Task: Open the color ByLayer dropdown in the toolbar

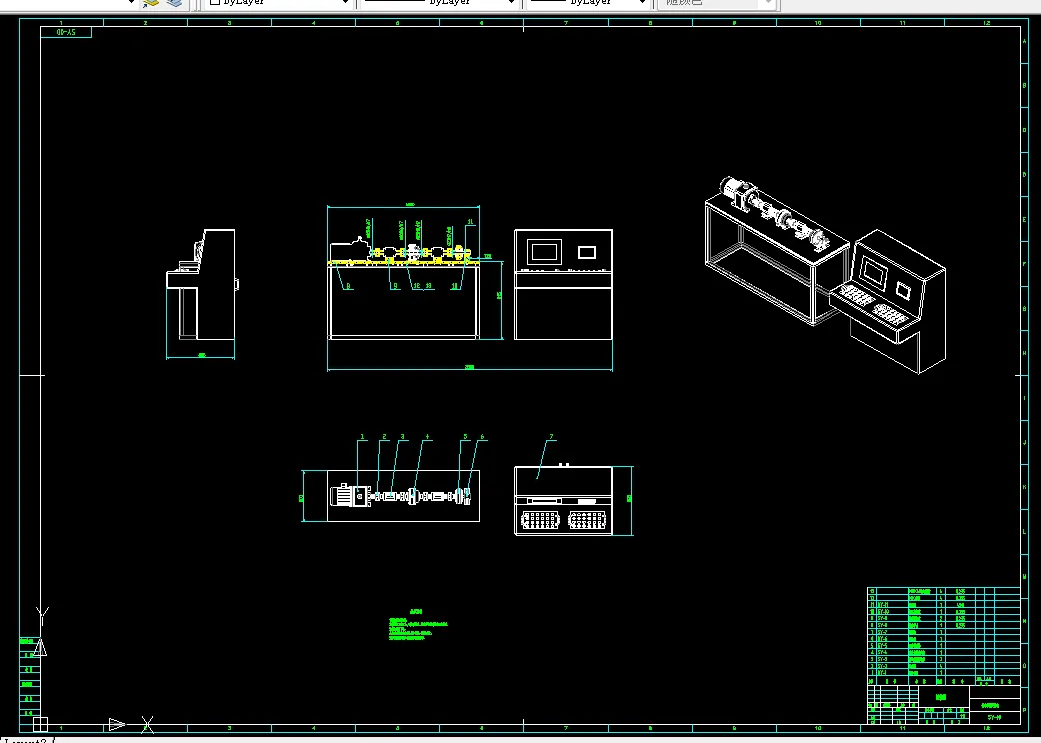Action: [279, 3]
